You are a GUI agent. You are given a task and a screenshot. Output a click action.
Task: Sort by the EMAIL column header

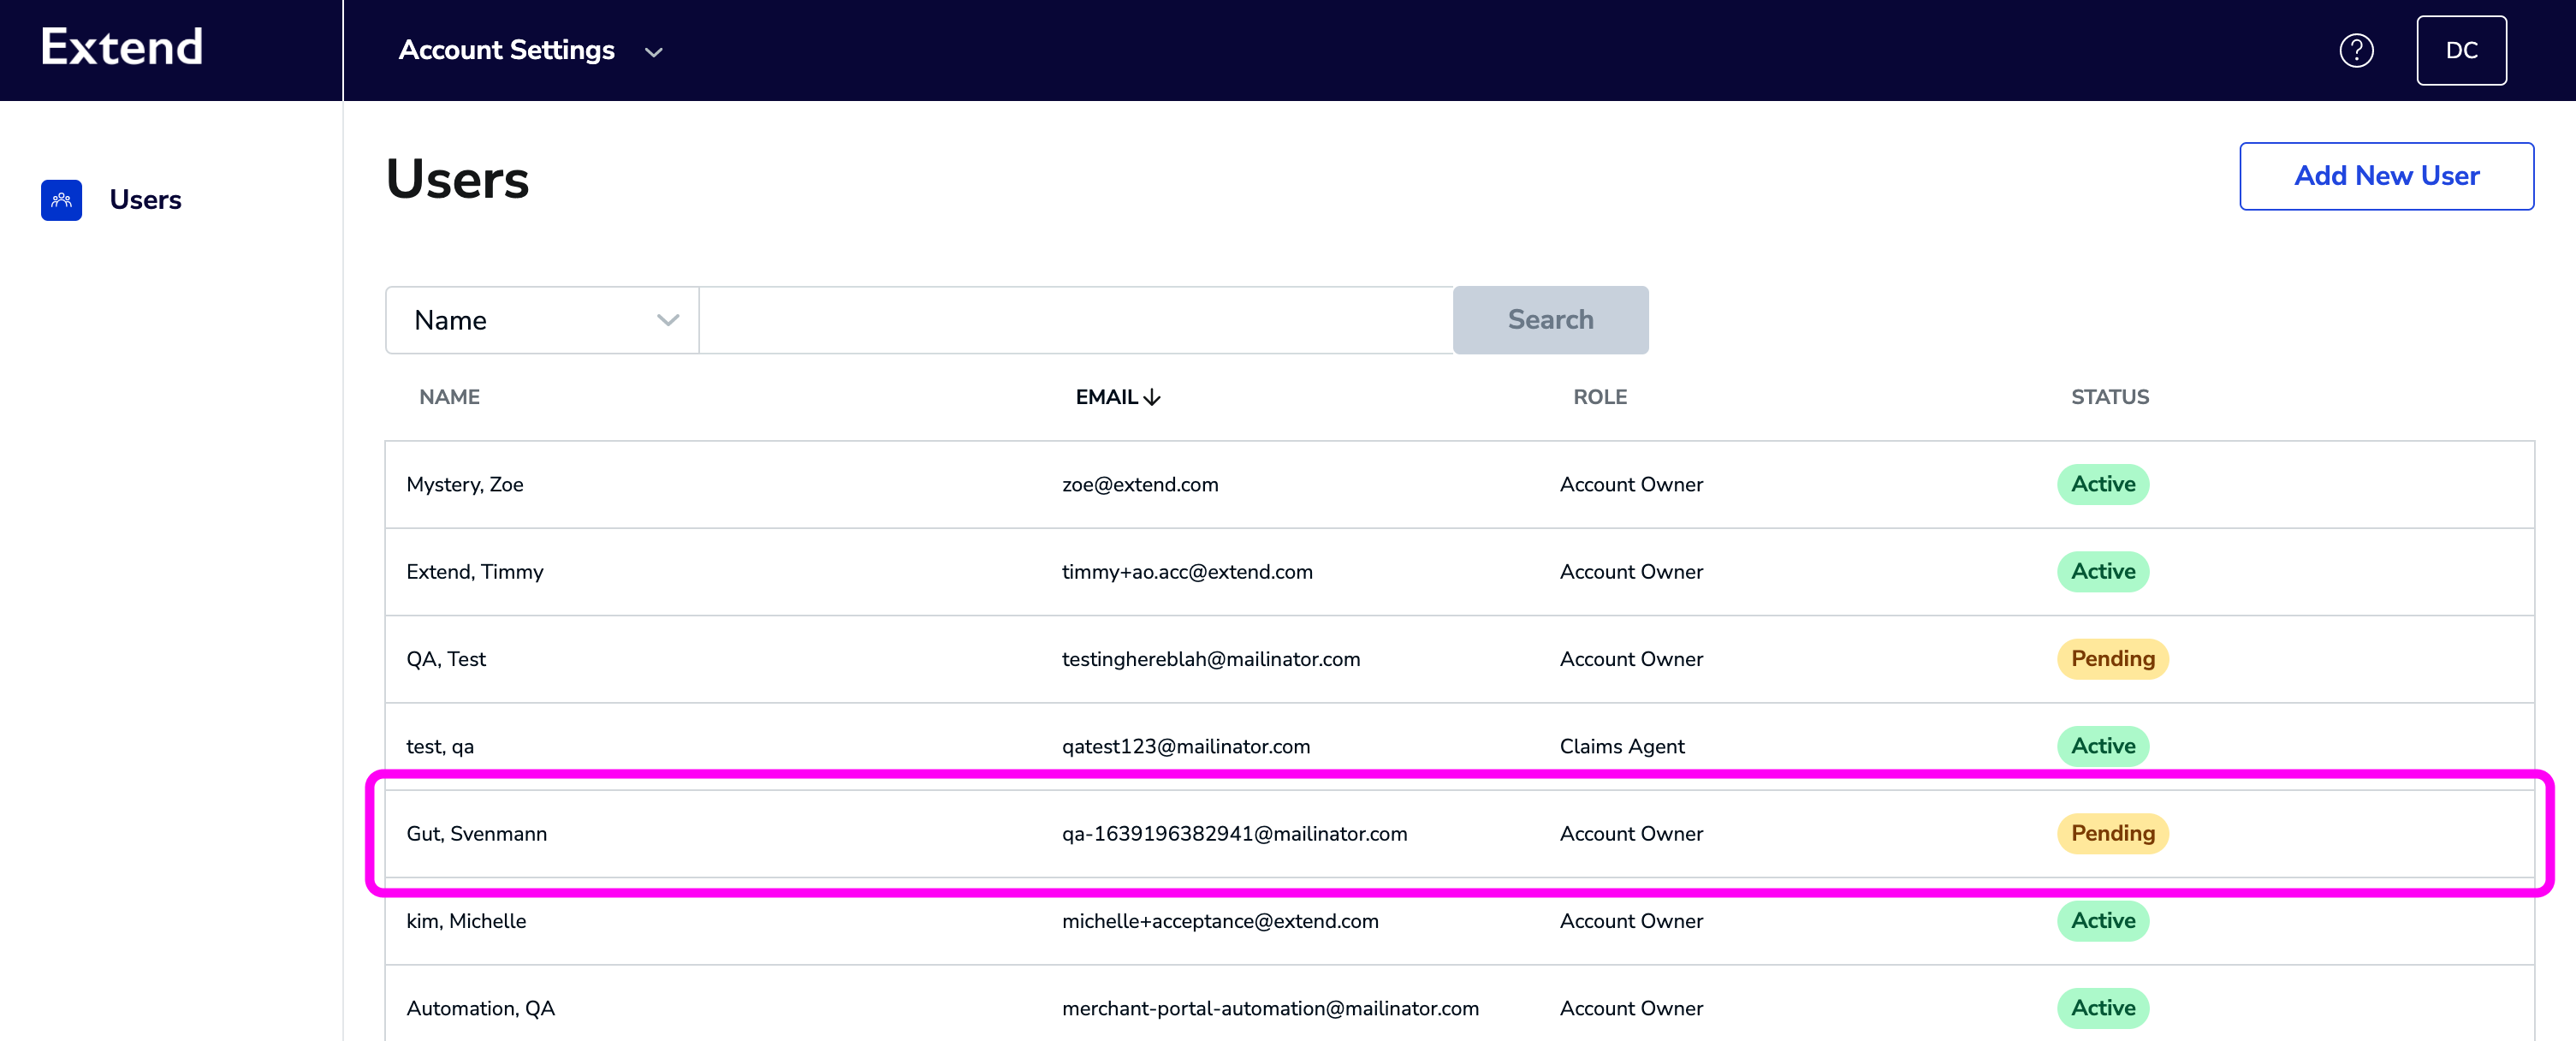pyautogui.click(x=1107, y=397)
